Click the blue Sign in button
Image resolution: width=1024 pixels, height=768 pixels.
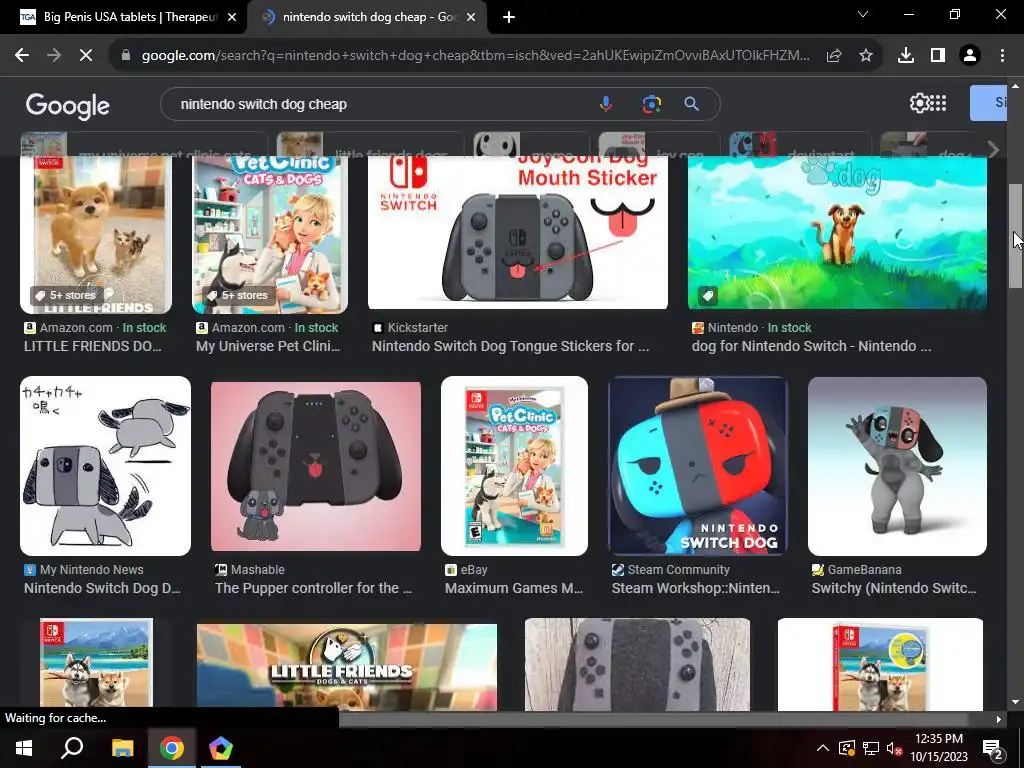[988, 103]
